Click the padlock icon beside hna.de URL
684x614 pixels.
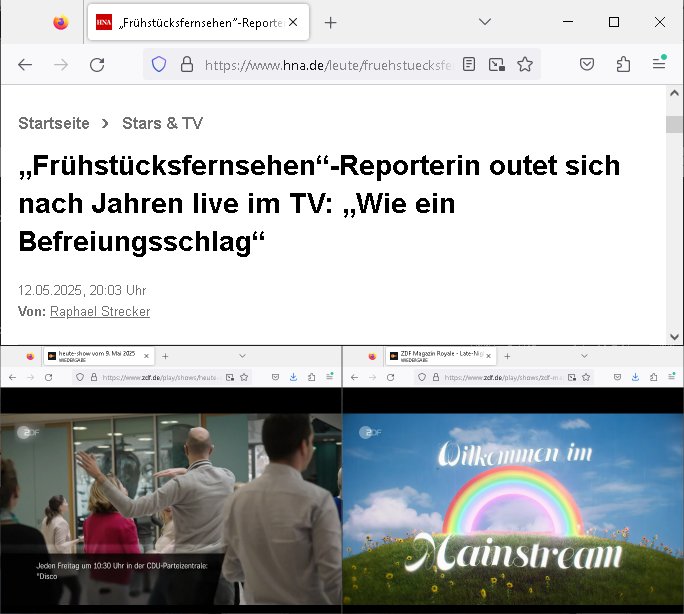[185, 65]
